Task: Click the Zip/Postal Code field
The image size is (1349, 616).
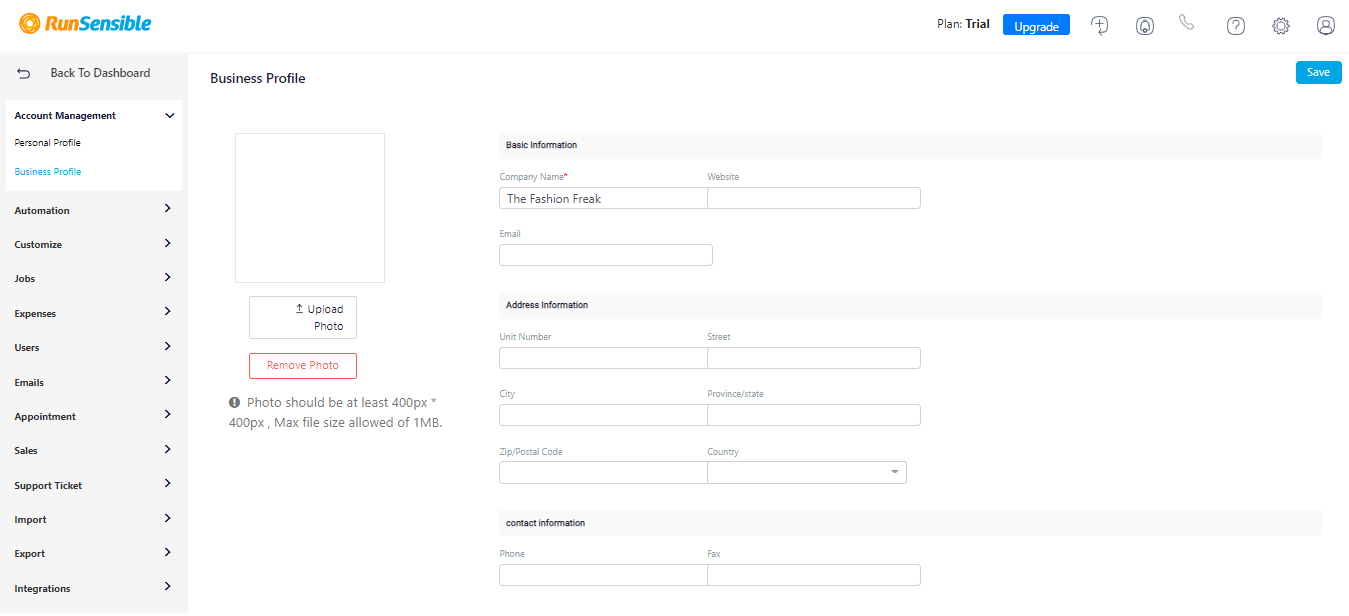Action: pos(603,472)
